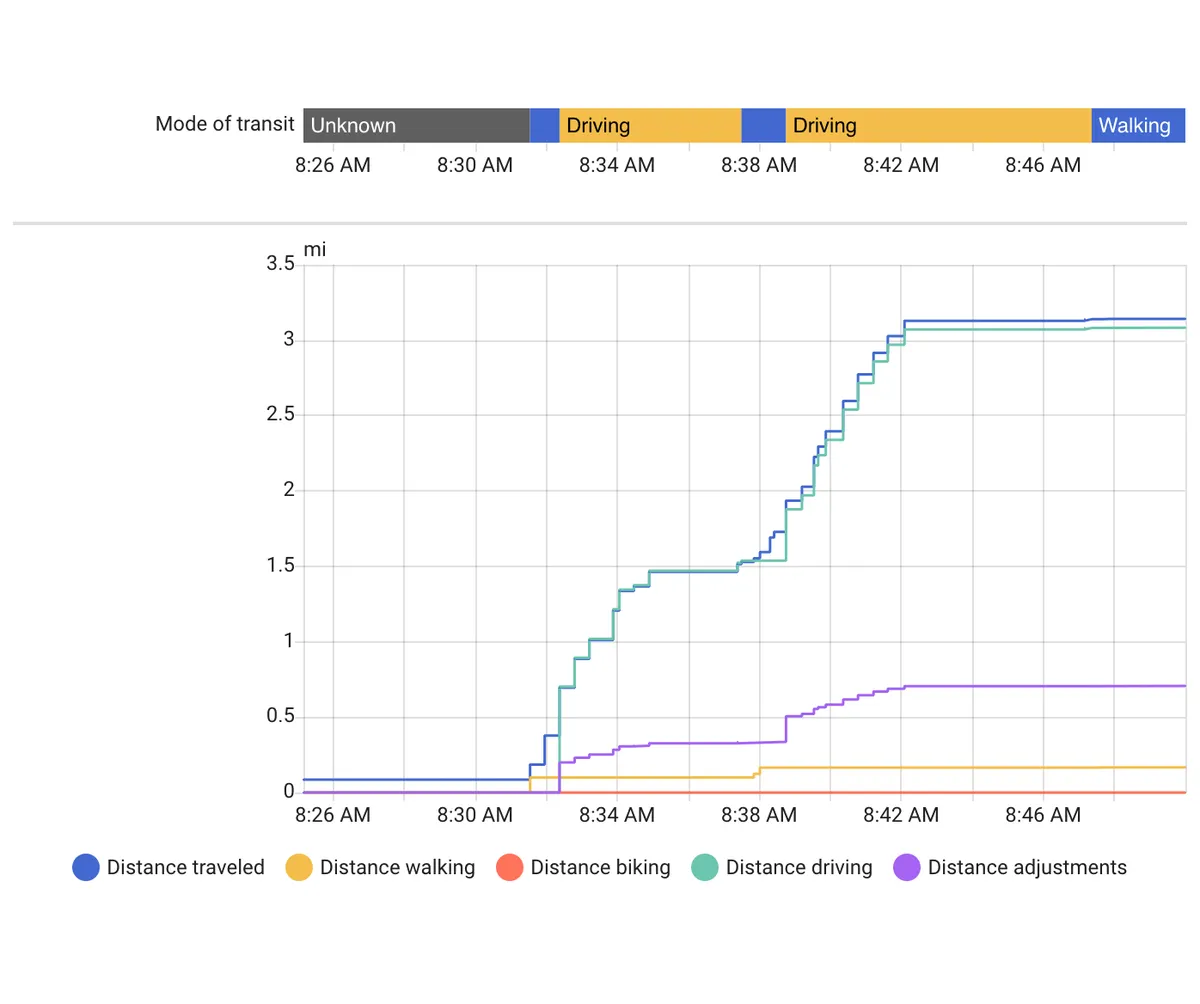Click the blue segment between Driving bars
1200x1004 pixels.
pyautogui.click(x=763, y=125)
